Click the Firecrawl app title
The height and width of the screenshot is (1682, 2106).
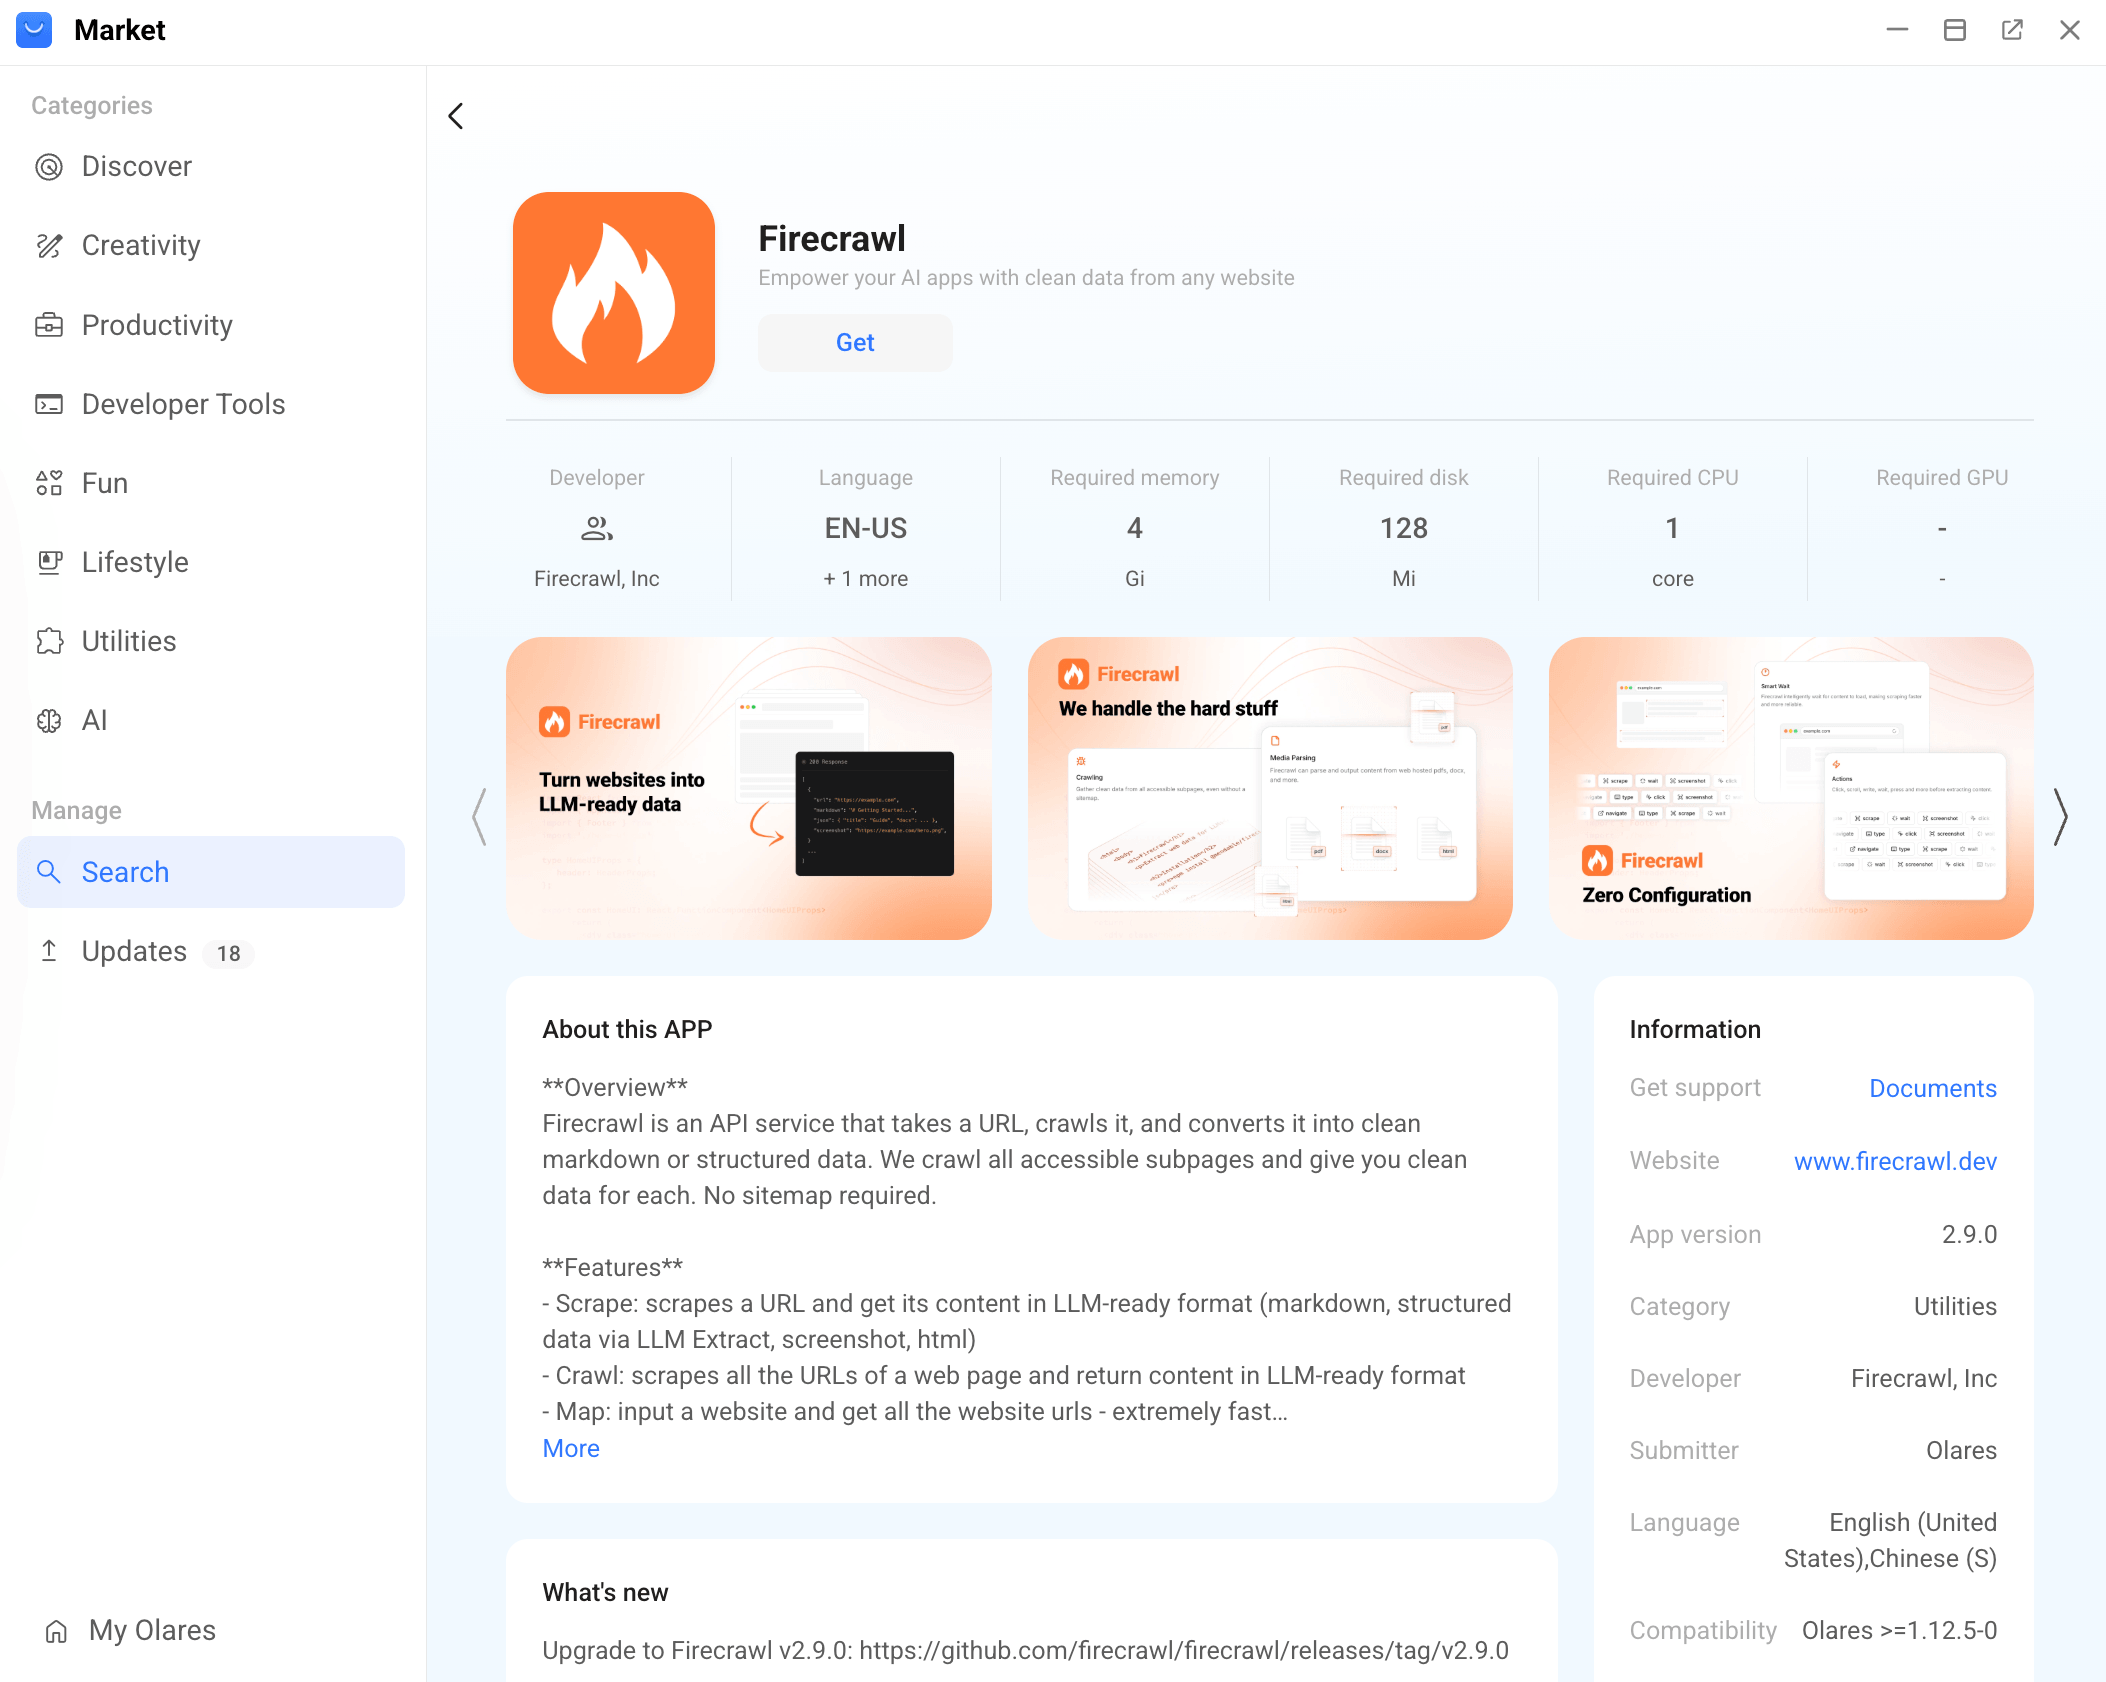832,239
